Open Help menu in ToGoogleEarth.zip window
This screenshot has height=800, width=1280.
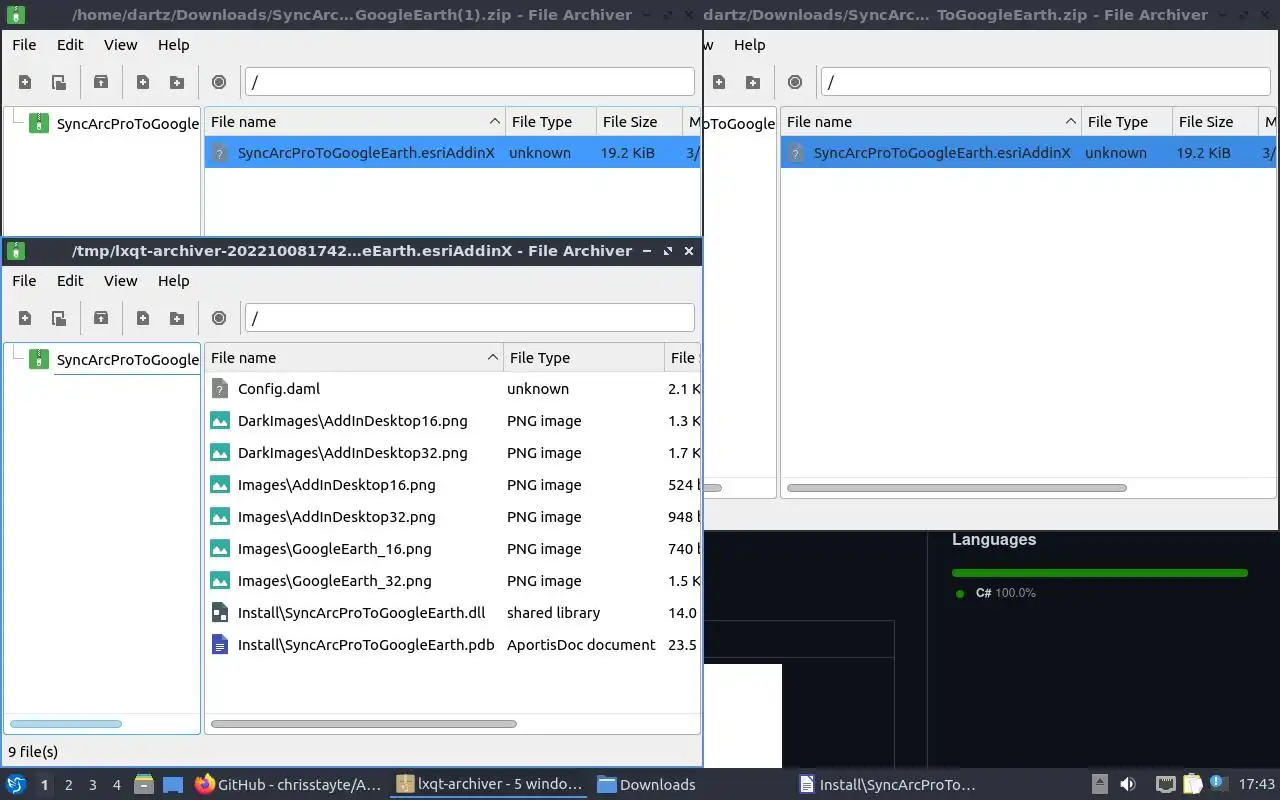[x=749, y=45]
